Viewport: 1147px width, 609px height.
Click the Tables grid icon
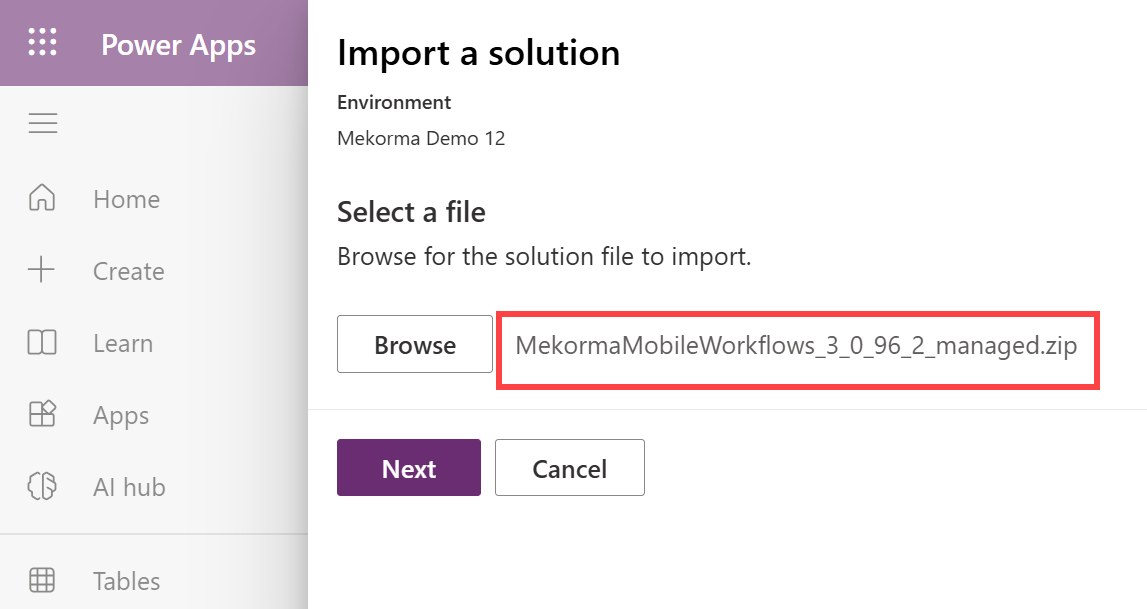click(x=42, y=581)
